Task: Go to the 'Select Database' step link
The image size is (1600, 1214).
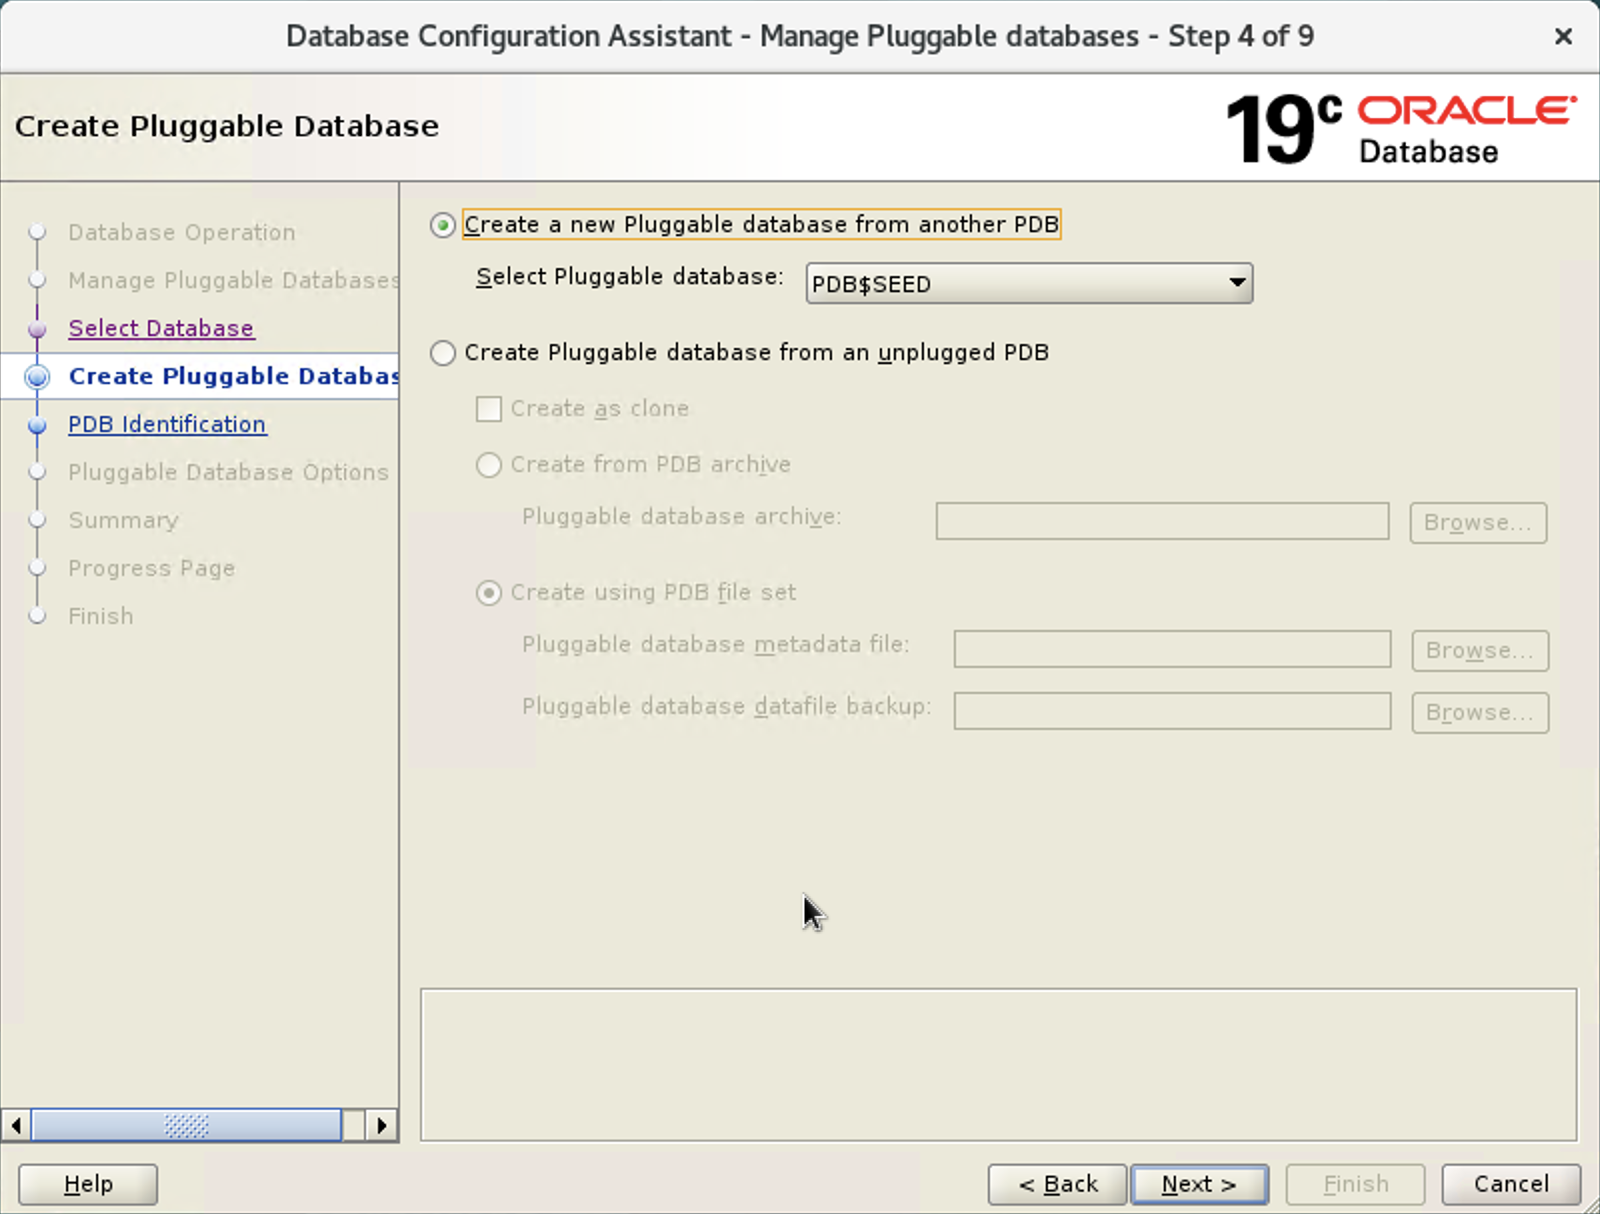Action: coord(161,328)
